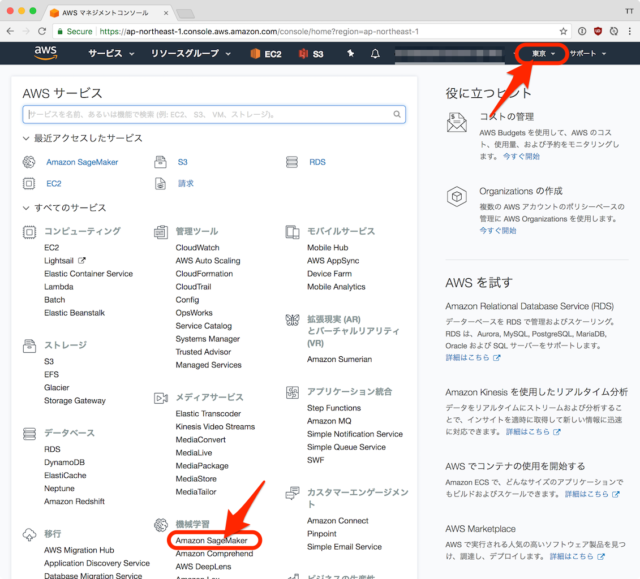Click the S3 bucket icon in recent services
Image resolution: width=640 pixels, height=579 pixels.
(160, 162)
